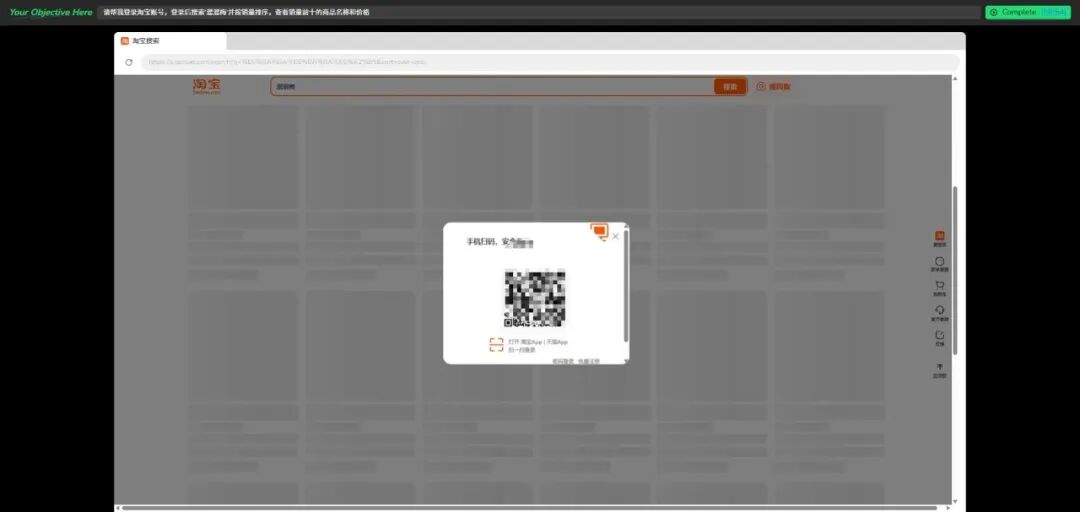
Task: Open shopping cart in right sidebar
Action: (x=939, y=288)
